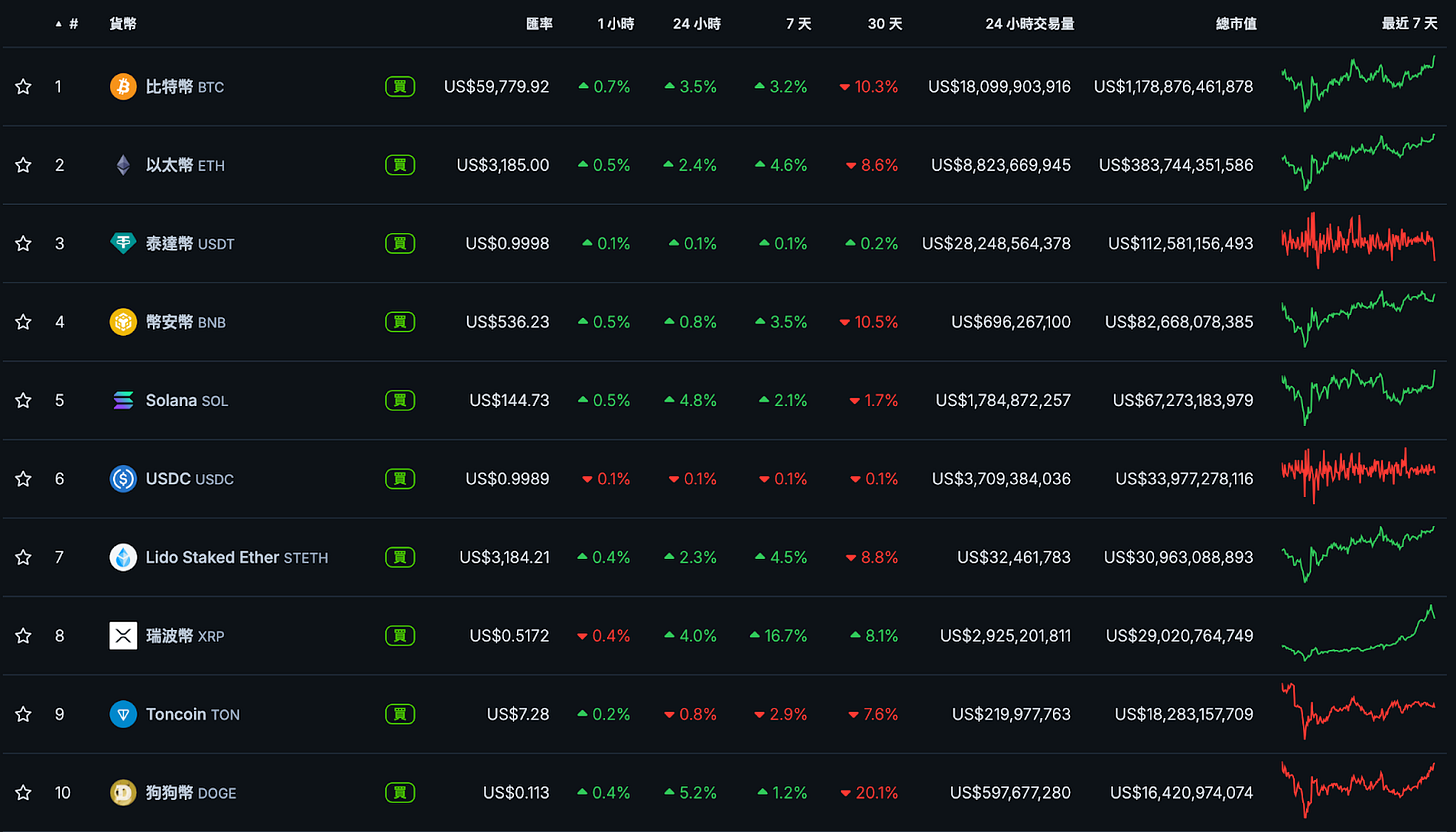Viewport: 1456px width, 832px height.
Task: Star USDC as a favorite
Action: (23, 479)
